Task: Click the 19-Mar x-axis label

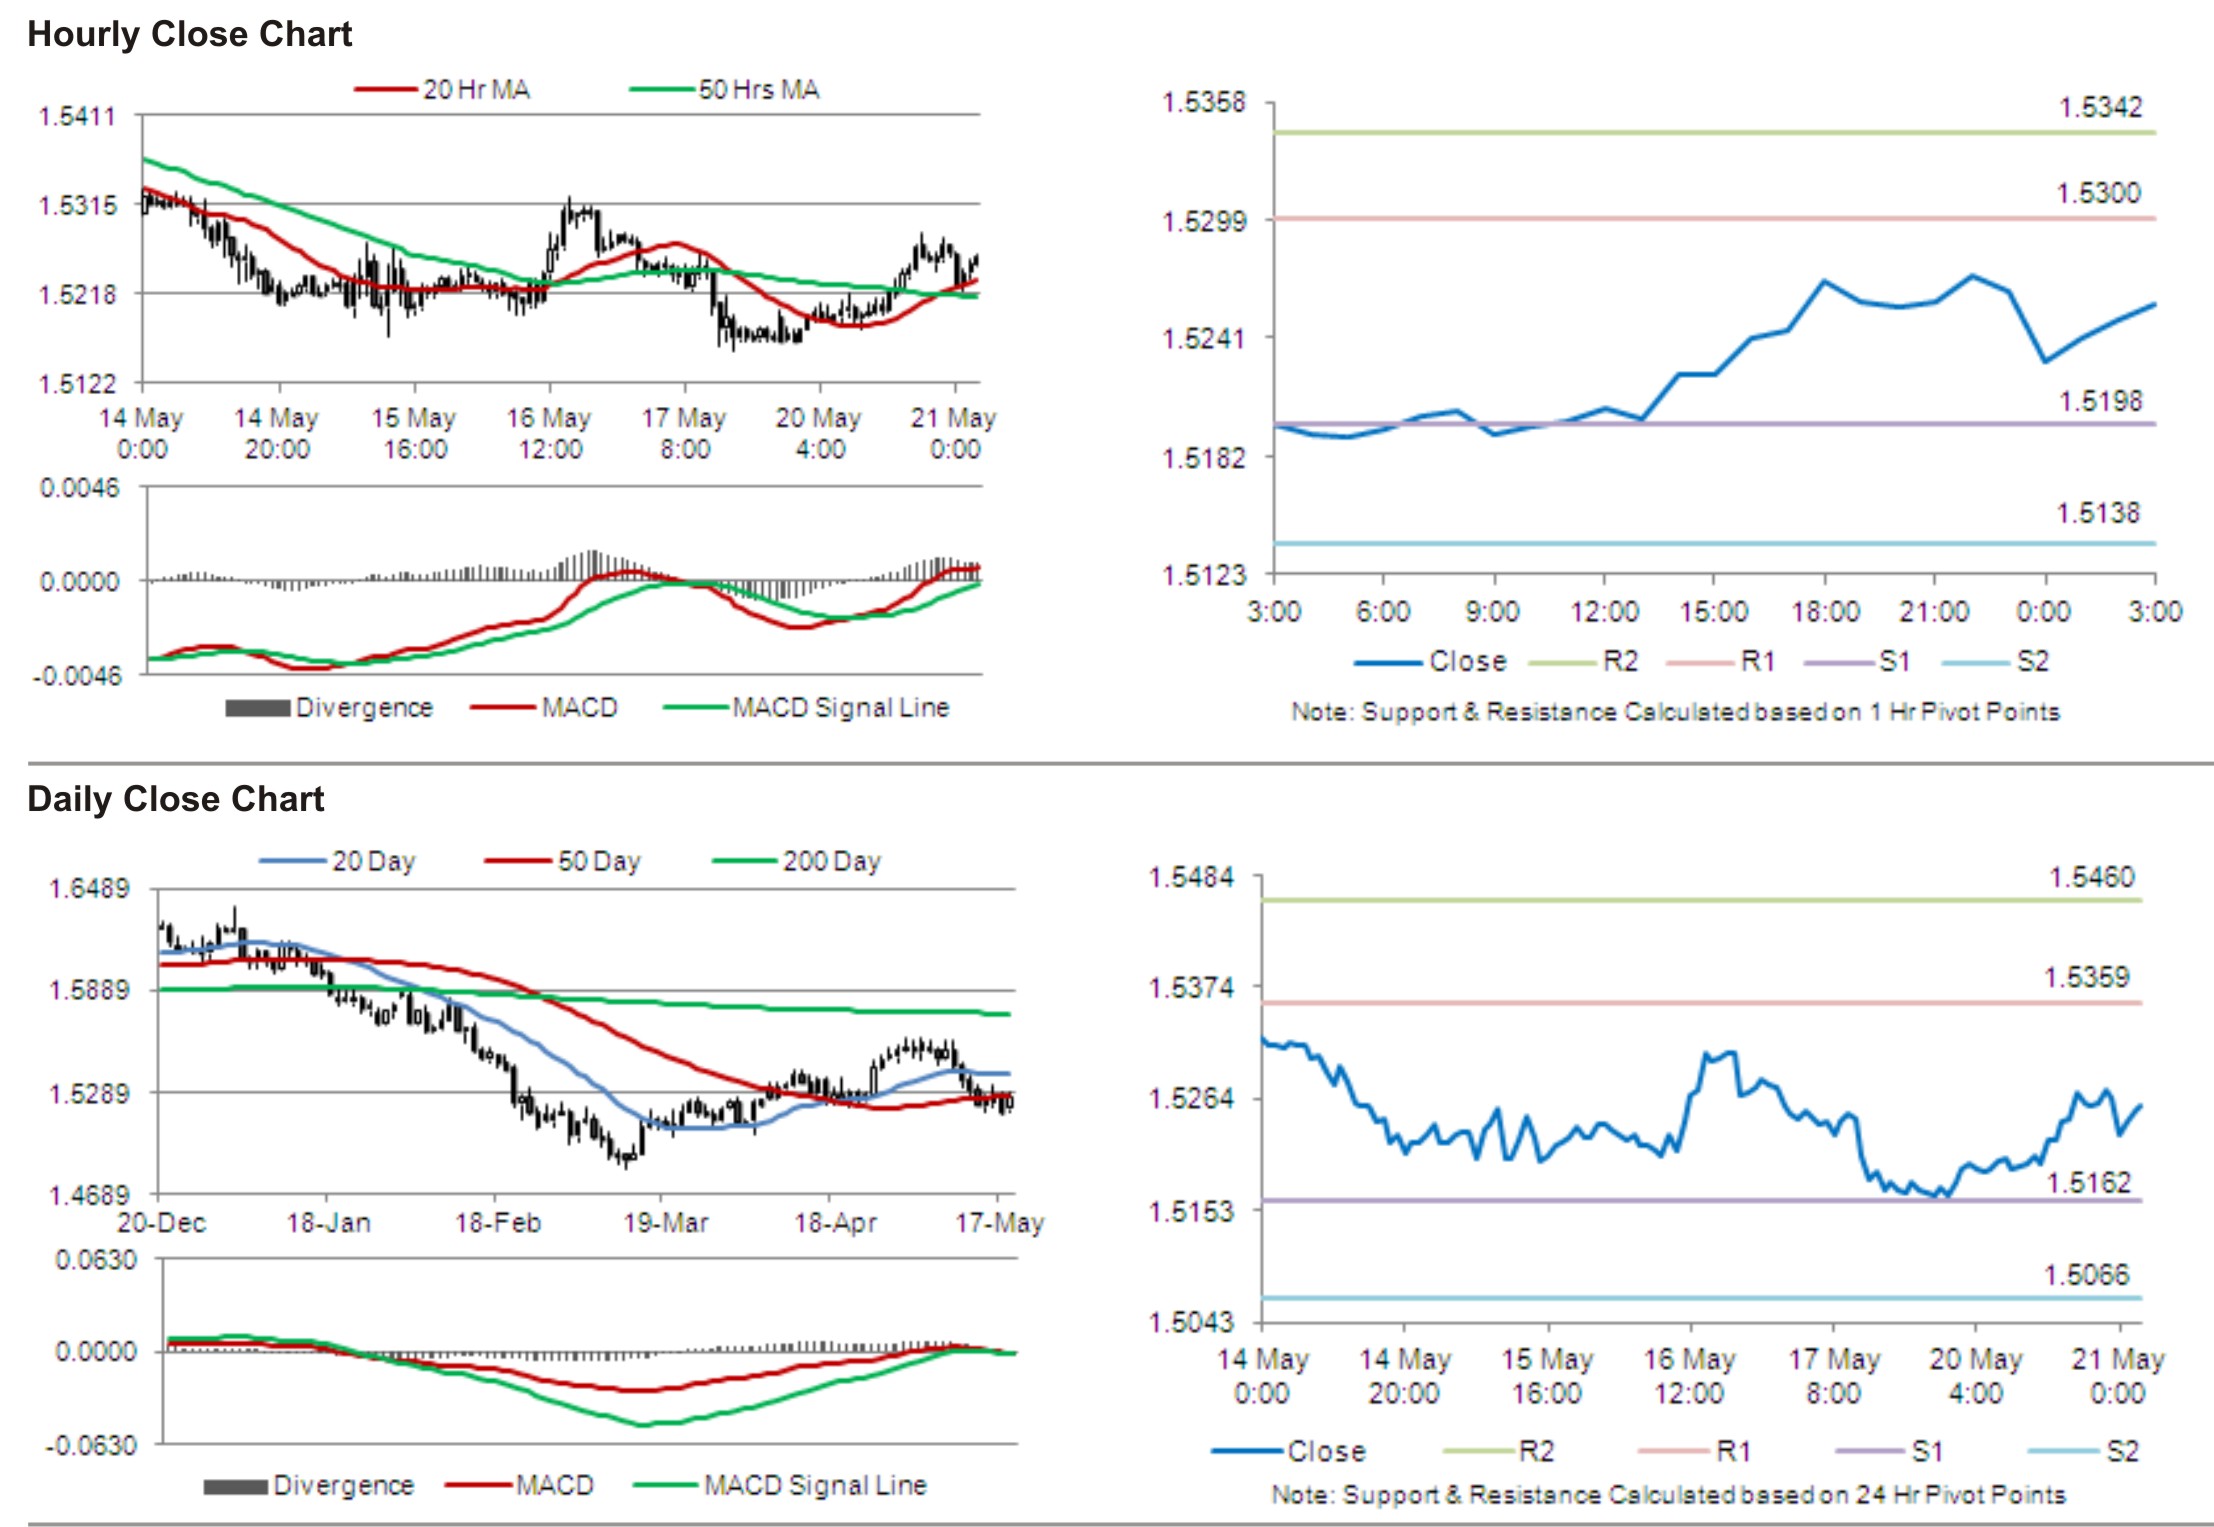Action: 666,1223
